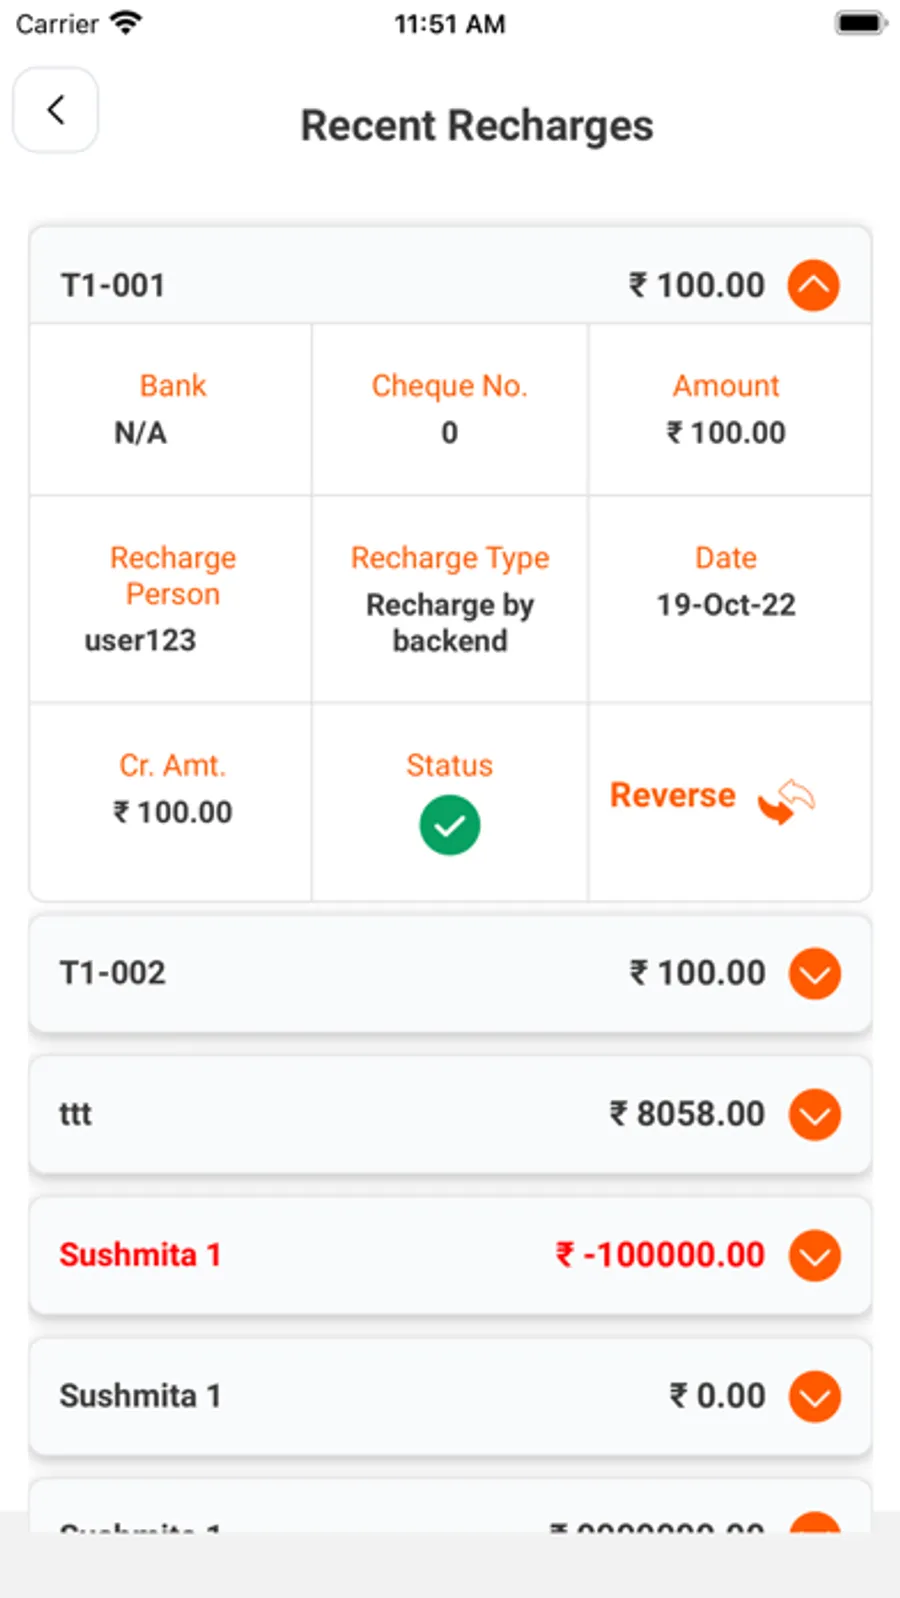This screenshot has height=1598, width=900.
Task: Expand the negative Sushmita 1 entry
Action: click(x=814, y=1255)
